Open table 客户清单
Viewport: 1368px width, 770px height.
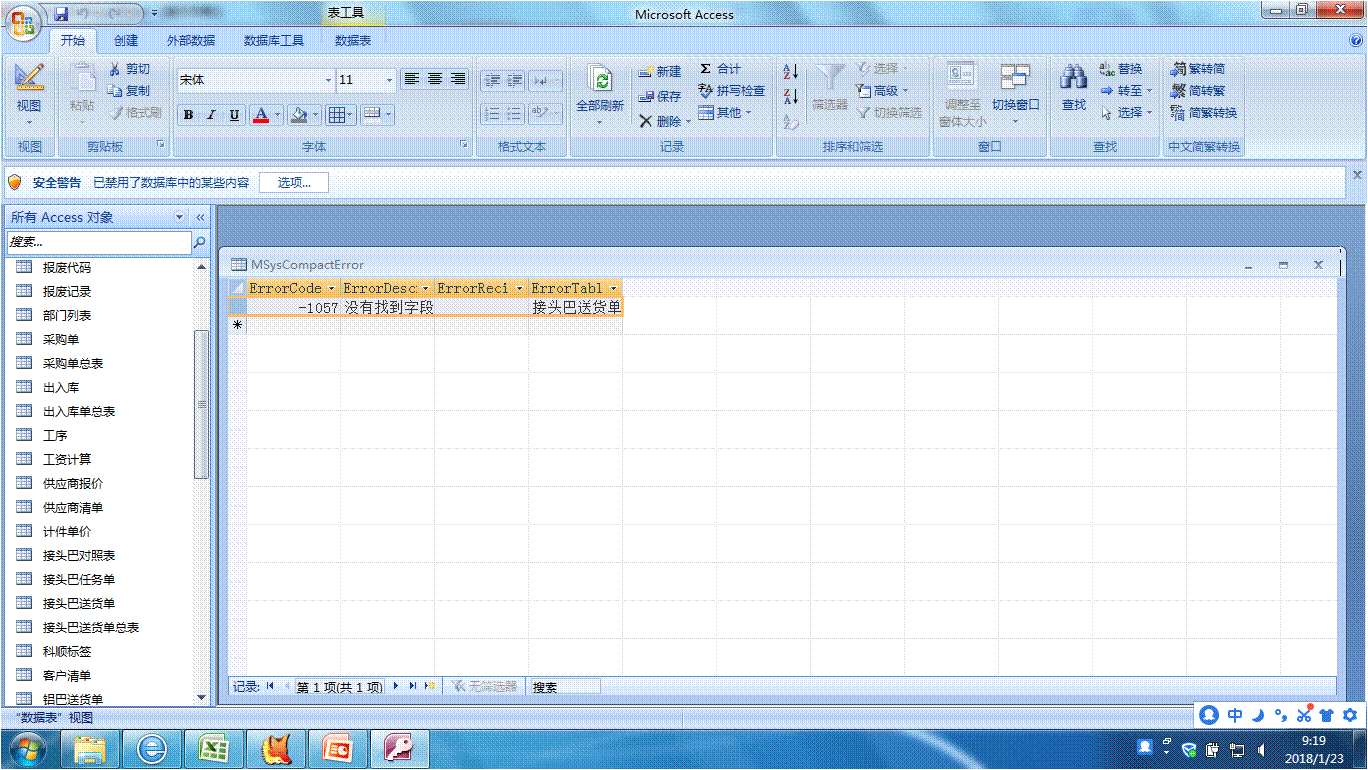tap(67, 676)
